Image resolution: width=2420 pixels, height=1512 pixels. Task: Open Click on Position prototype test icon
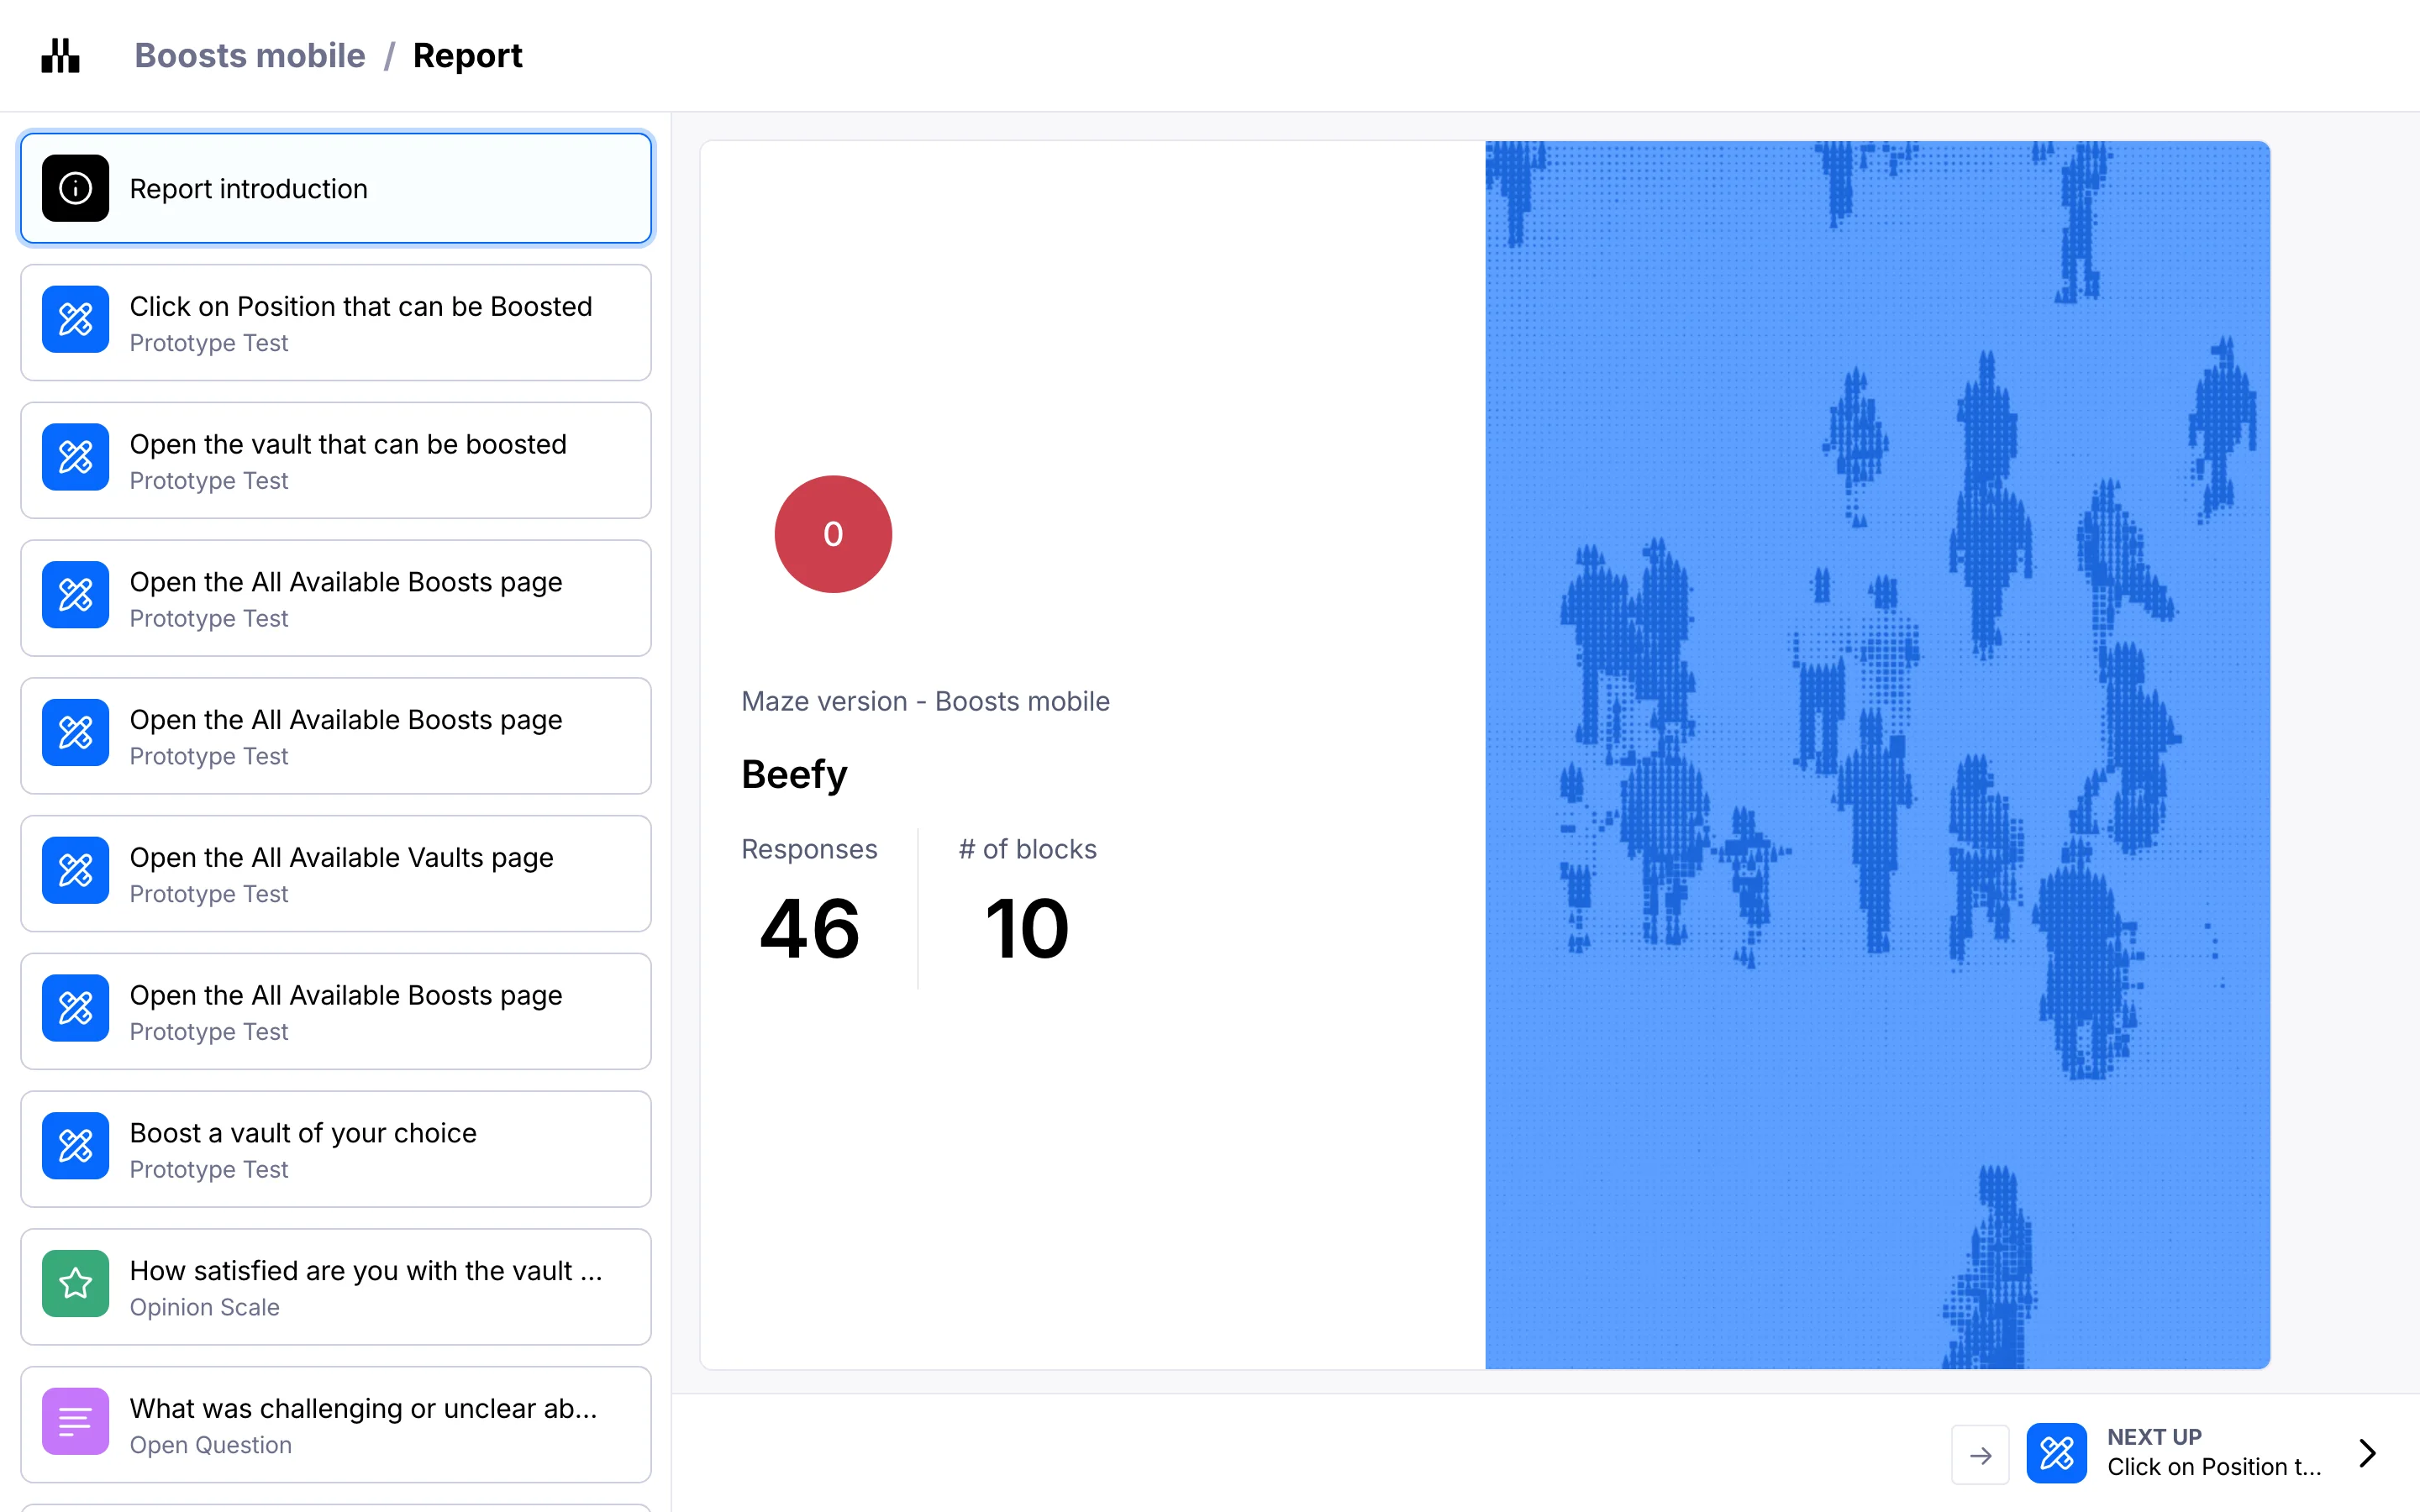(75, 320)
